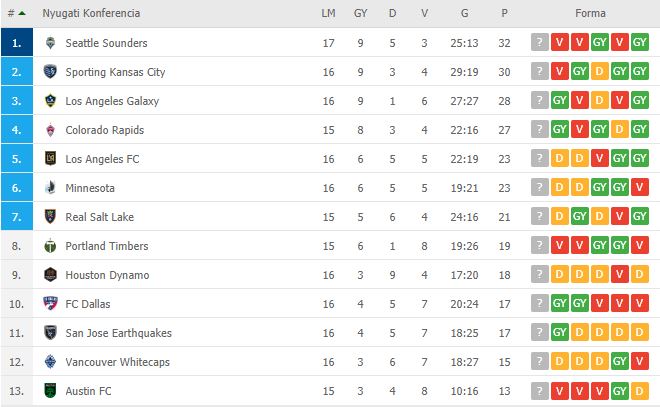The image size is (660, 407).
Task: Click Vancouver Whitecaps' green GY form badge
Action: tap(620, 362)
